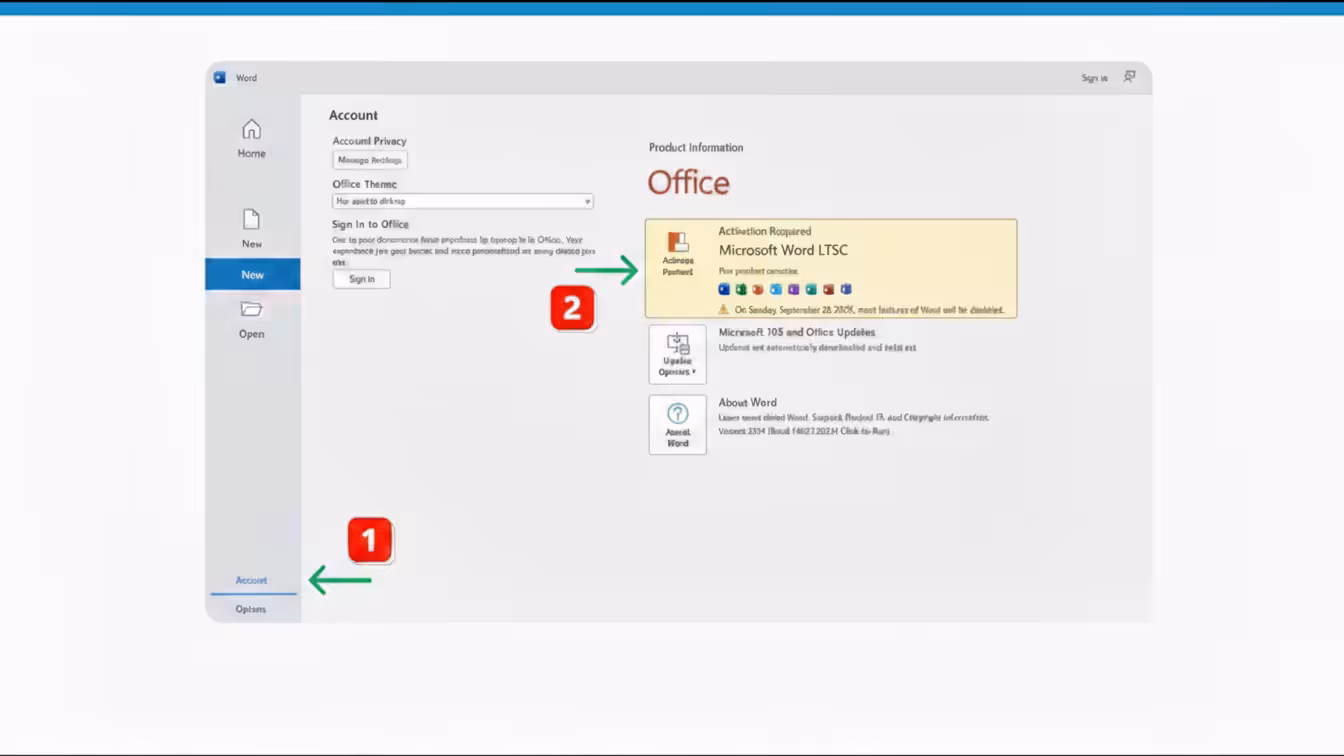Click the Word logo in the title bar
This screenshot has width=1344, height=756.
[x=220, y=78]
